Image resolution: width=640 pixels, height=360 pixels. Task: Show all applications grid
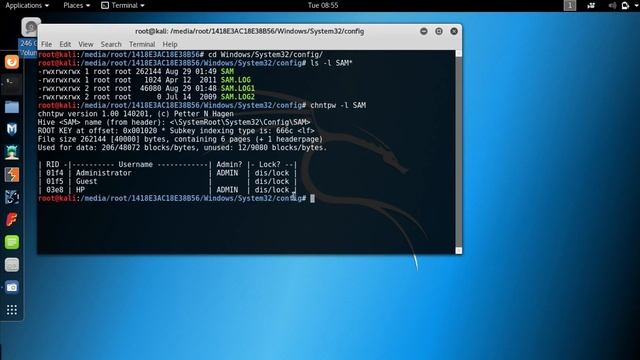pyautogui.click(x=12, y=310)
